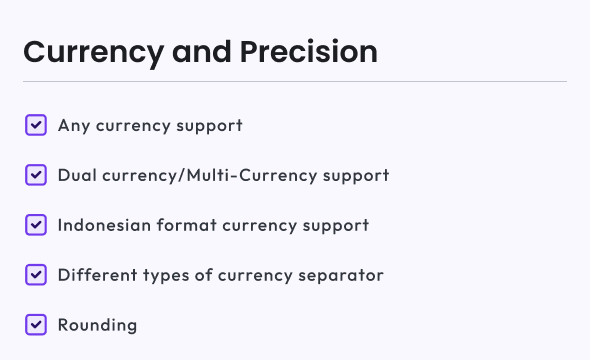Select the Different types of currency separator label
Screen dimensions: 590x360
click(220, 275)
